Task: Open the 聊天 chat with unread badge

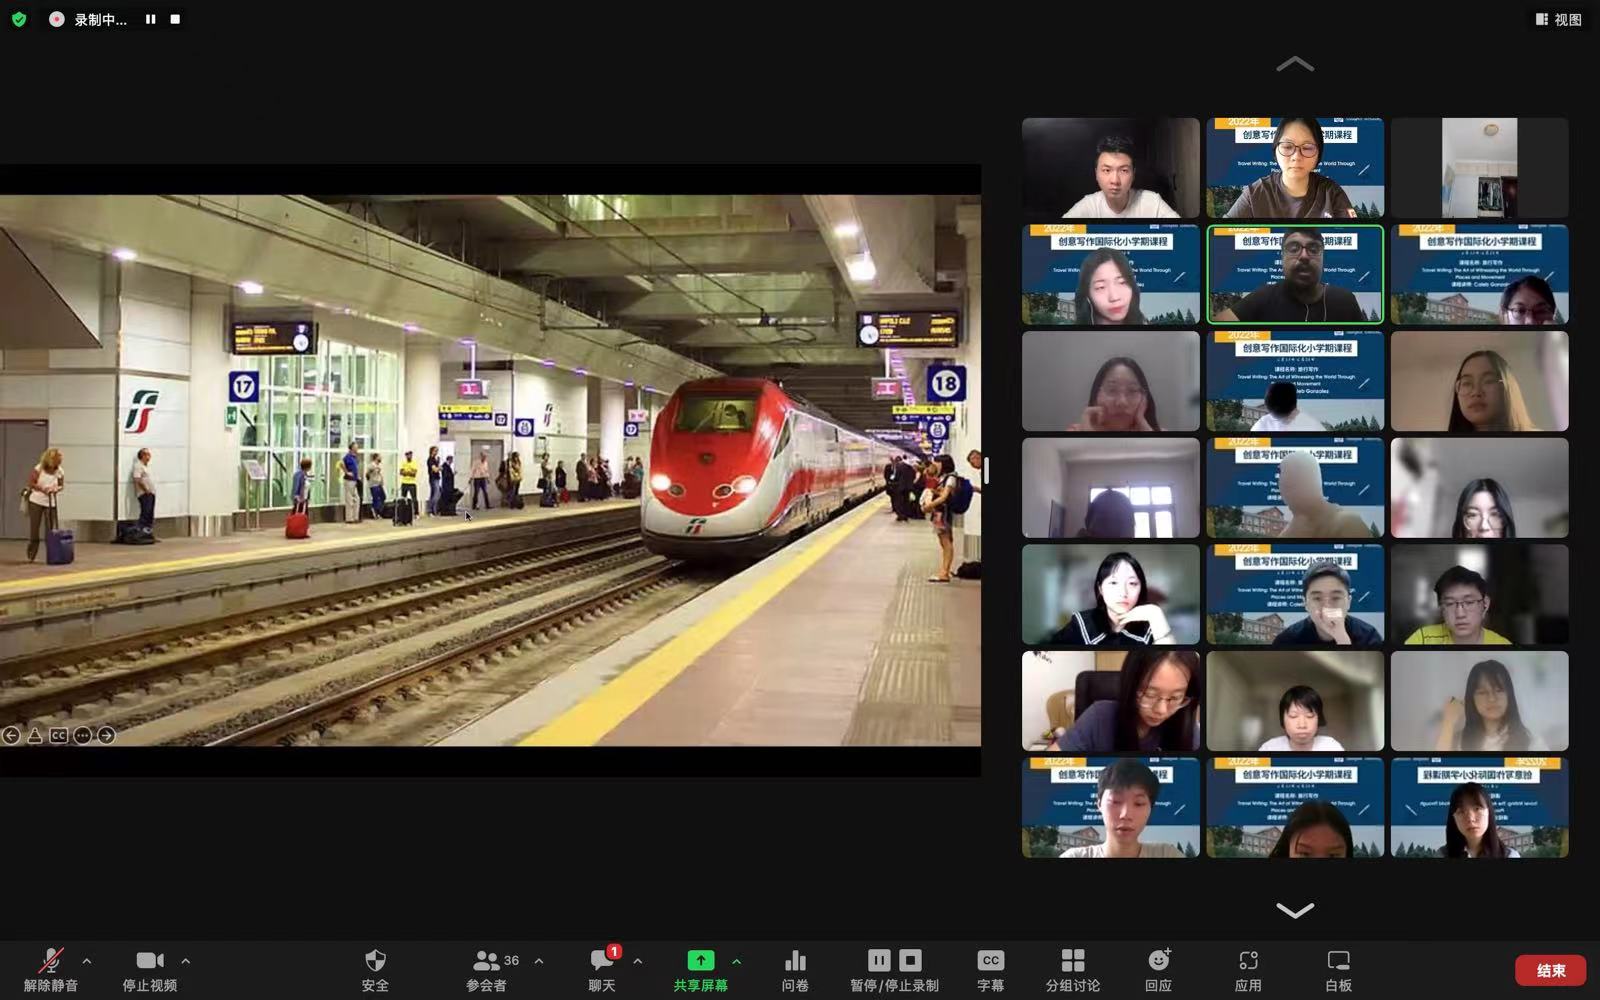Action: [602, 970]
